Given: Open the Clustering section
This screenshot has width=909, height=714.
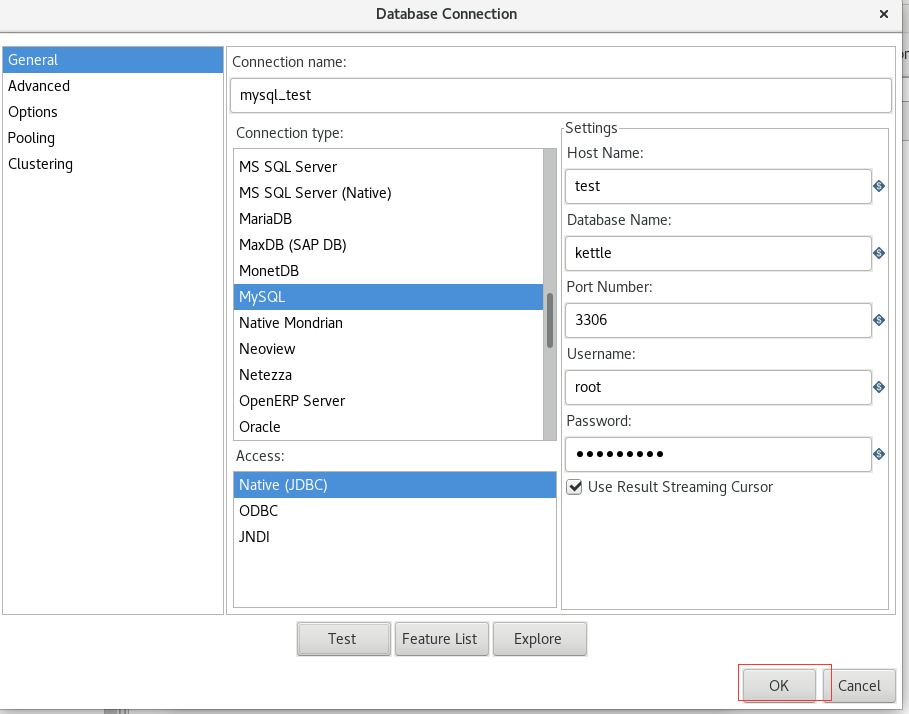Looking at the screenshot, I should (113, 164).
